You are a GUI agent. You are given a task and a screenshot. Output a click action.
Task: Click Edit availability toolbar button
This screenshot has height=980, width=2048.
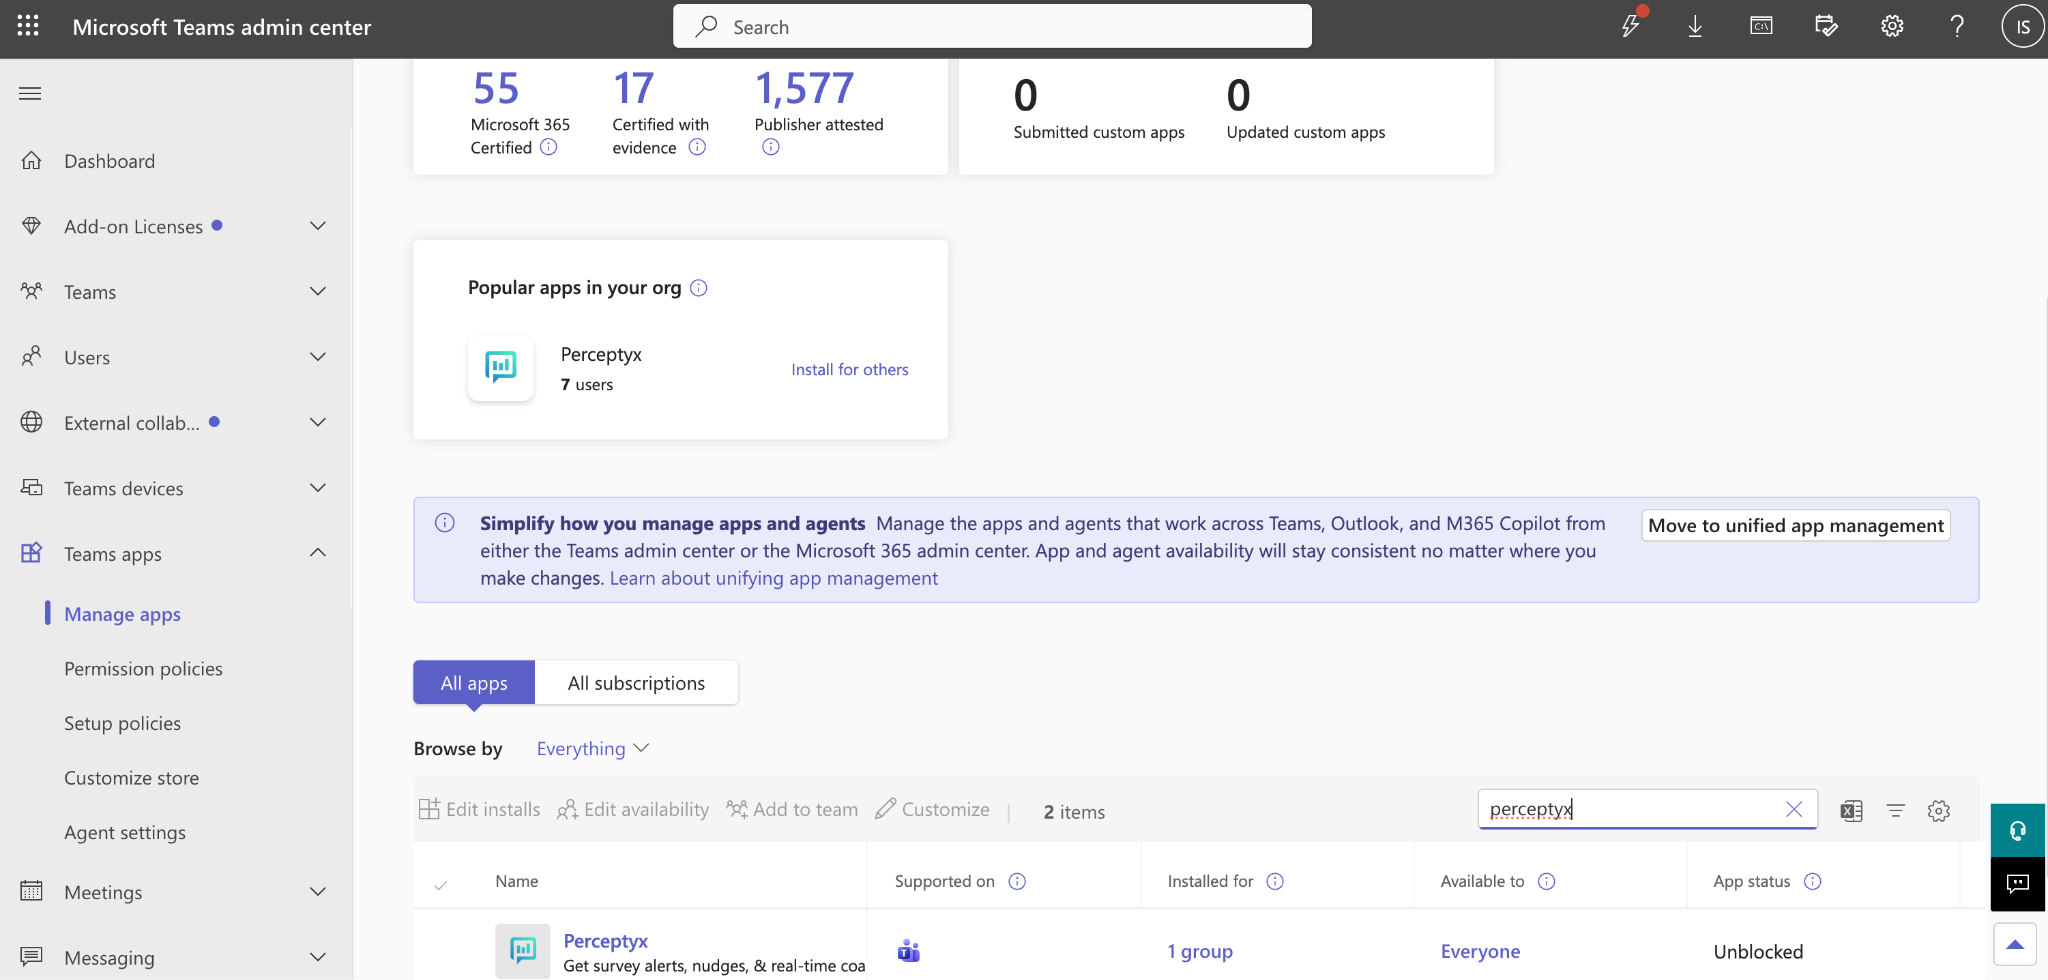(633, 809)
